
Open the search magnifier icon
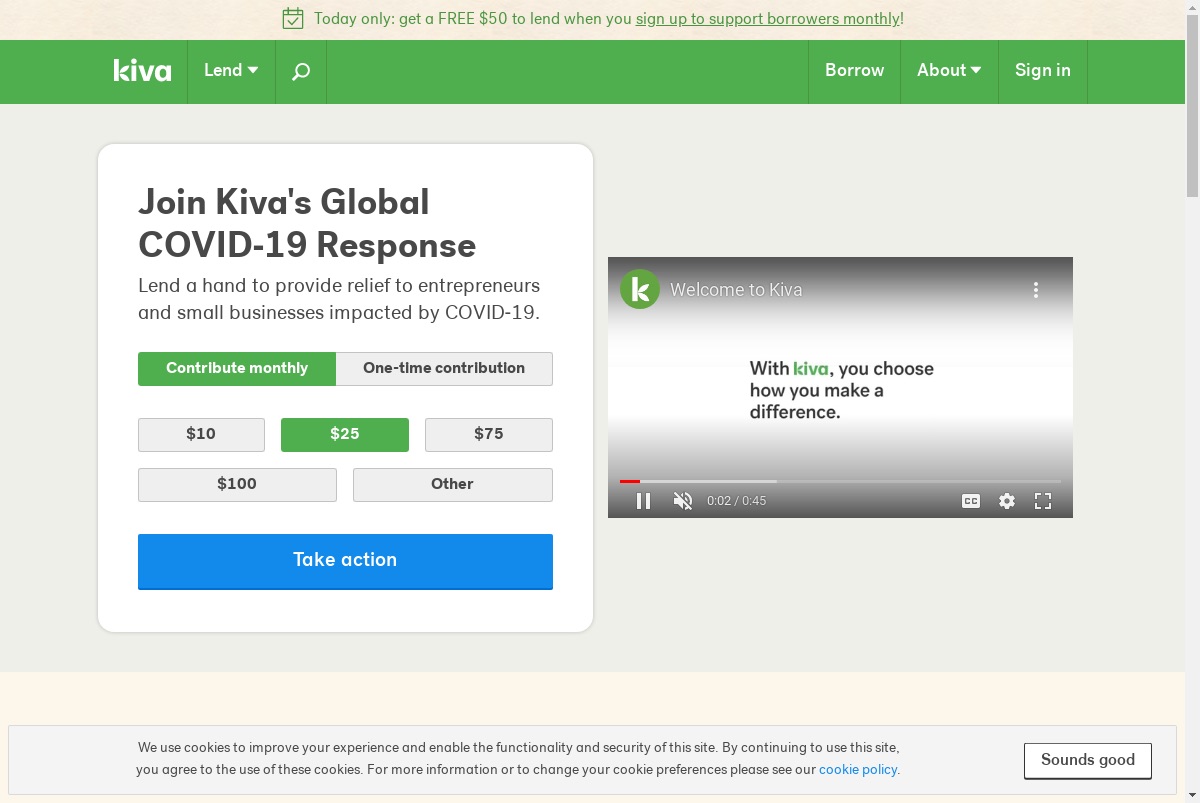tap(301, 71)
